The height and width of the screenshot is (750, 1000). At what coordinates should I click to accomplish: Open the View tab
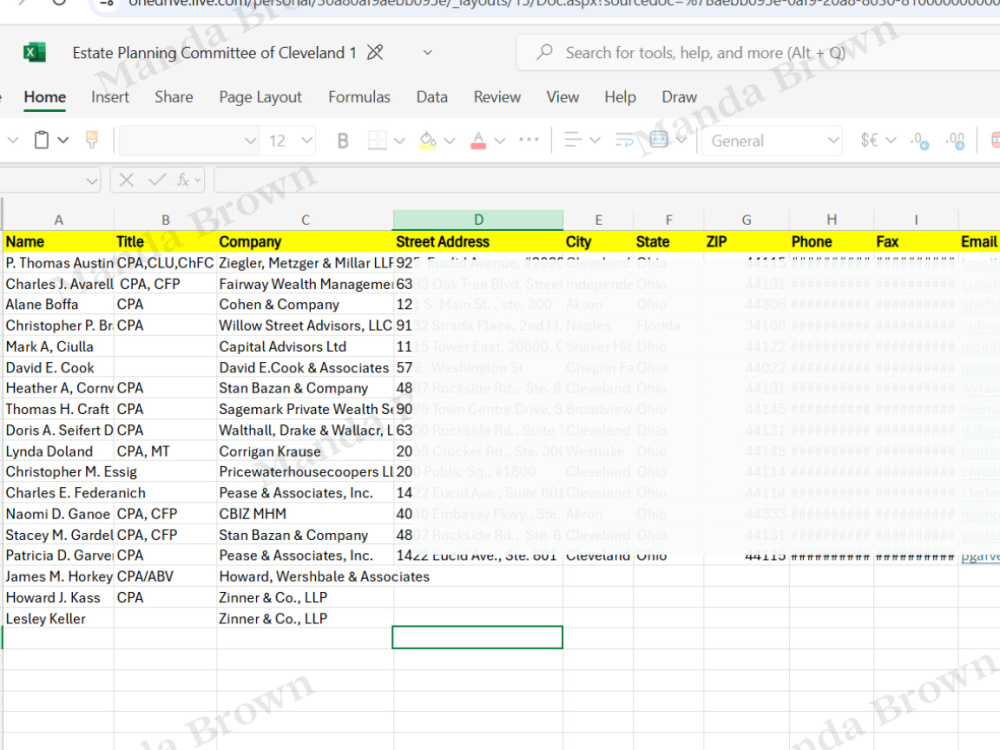tap(562, 97)
